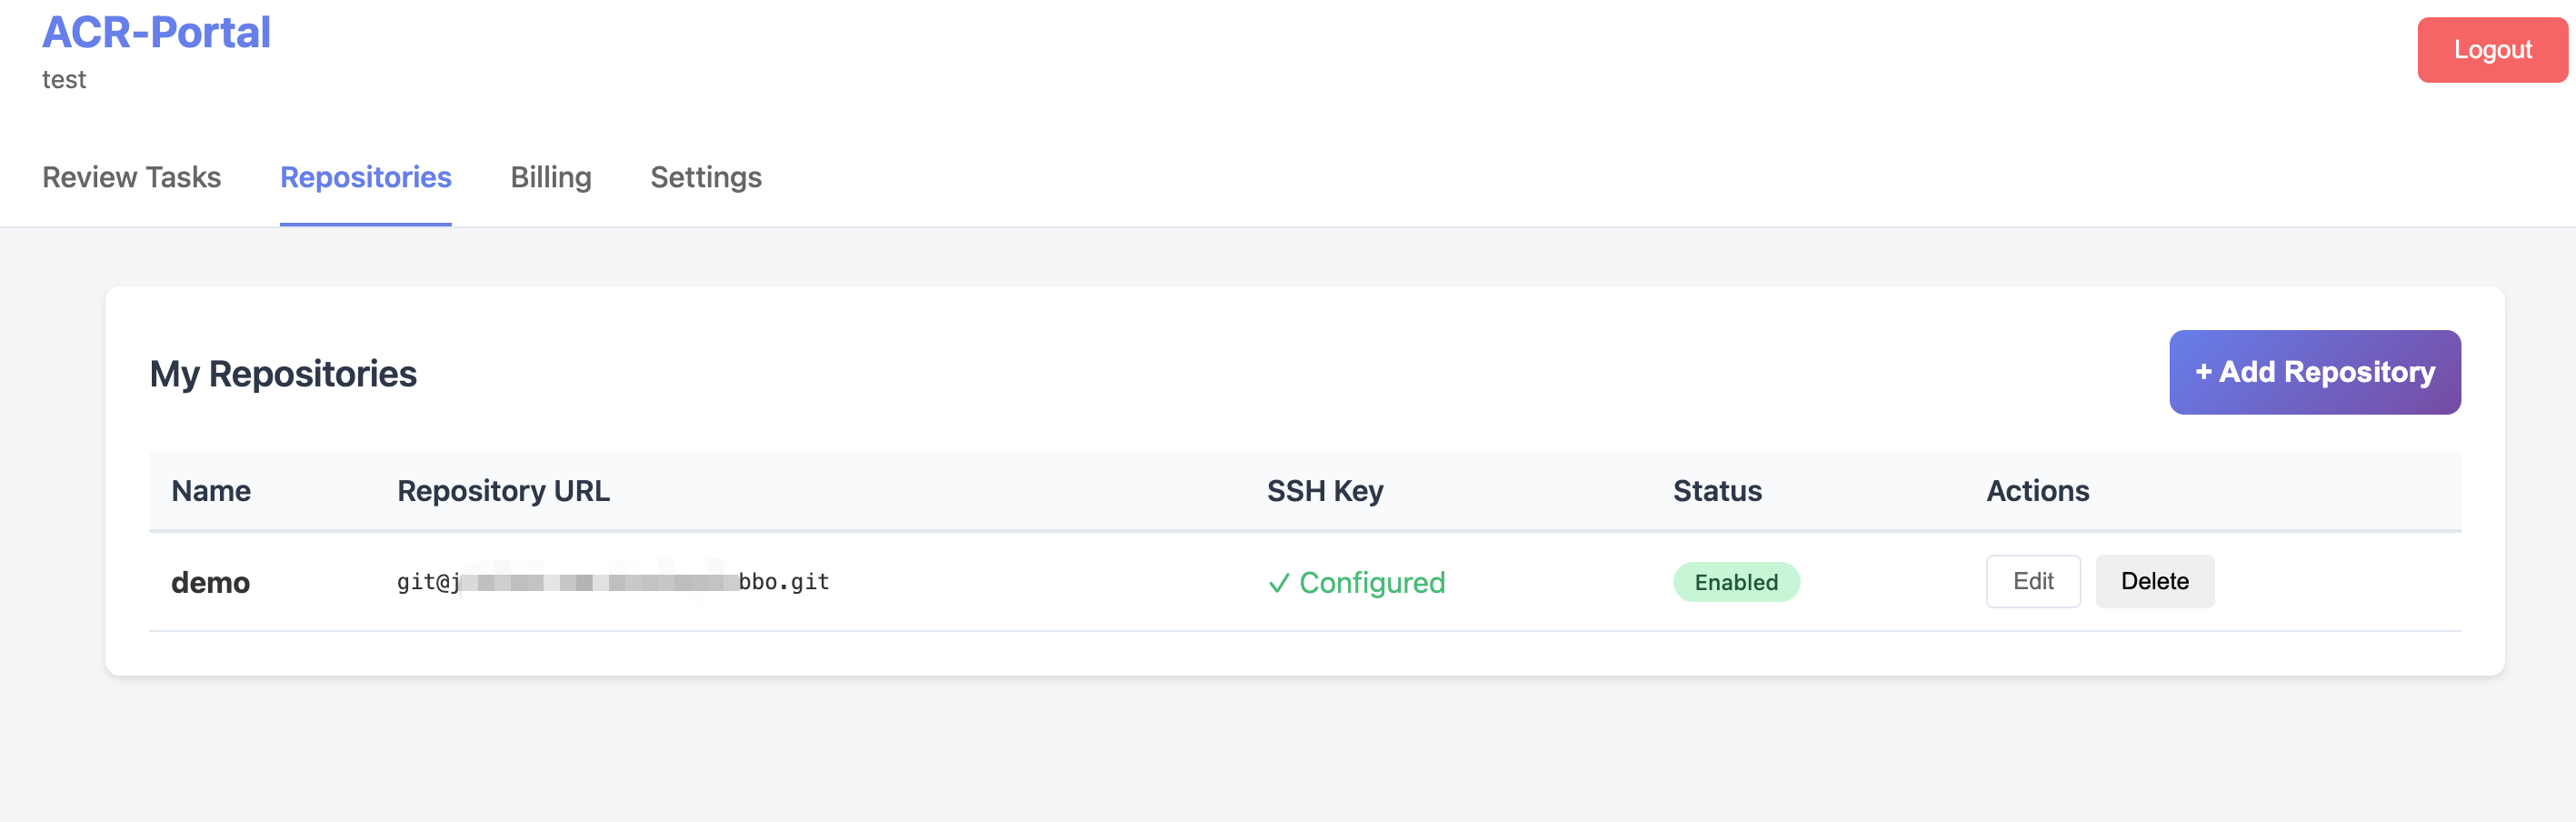Click the Repository URL column header
Screen dimensions: 2576x822
tap(503, 491)
